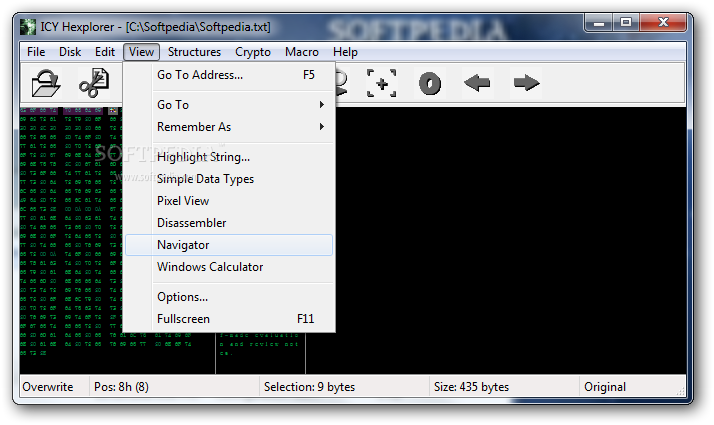Select Simple Data Types menu entry
The image size is (714, 425).
[x=229, y=179]
